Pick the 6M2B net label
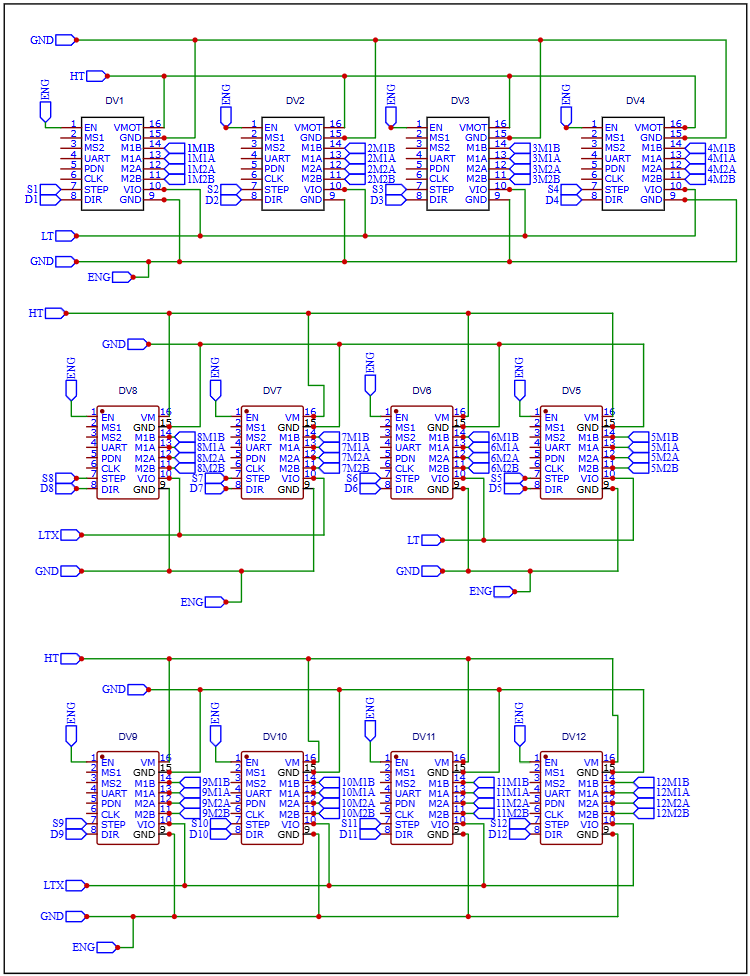750x976 pixels. coord(505,469)
